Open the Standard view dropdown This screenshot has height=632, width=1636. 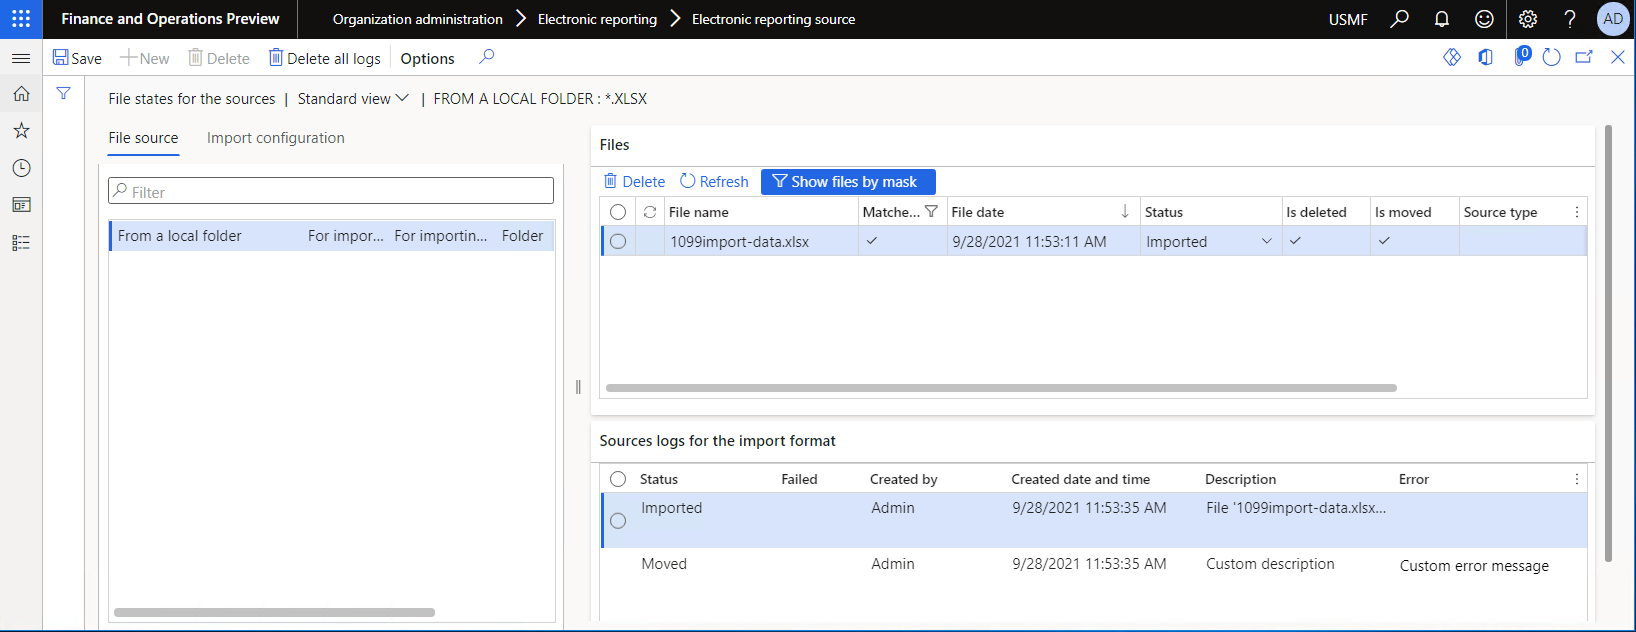(353, 98)
